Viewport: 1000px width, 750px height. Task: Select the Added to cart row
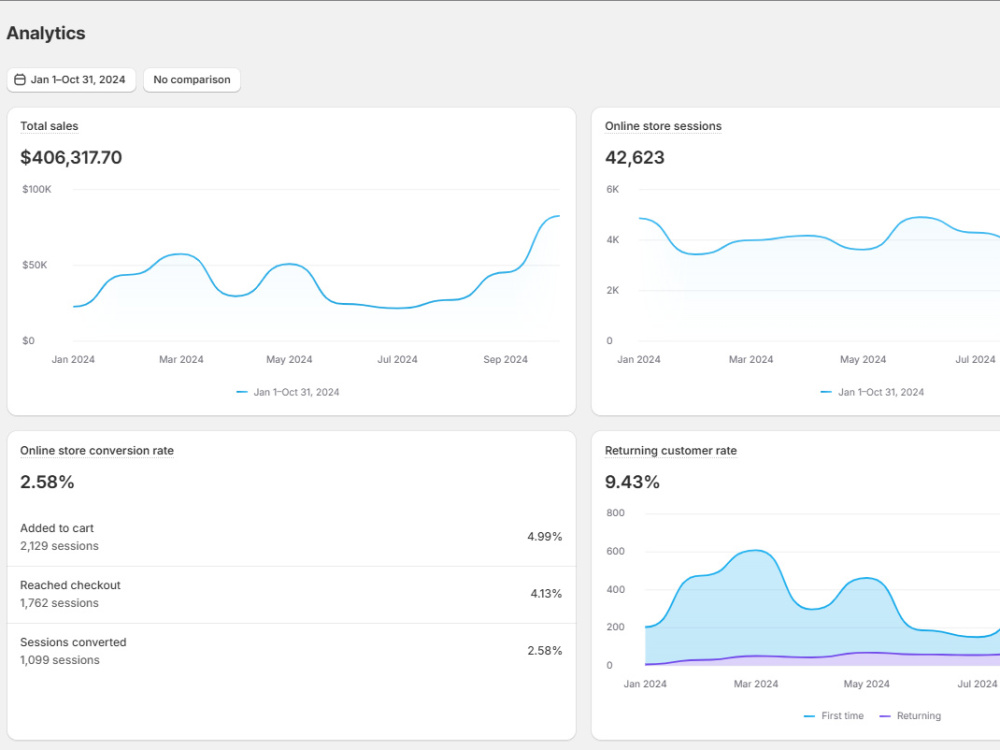point(291,537)
